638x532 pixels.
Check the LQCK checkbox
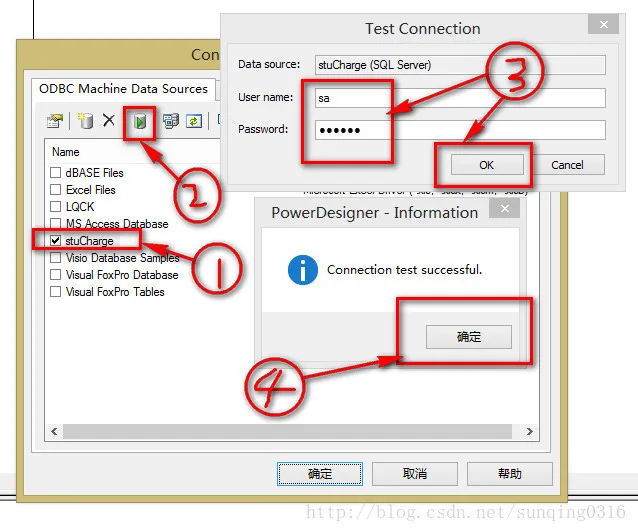coord(55,207)
